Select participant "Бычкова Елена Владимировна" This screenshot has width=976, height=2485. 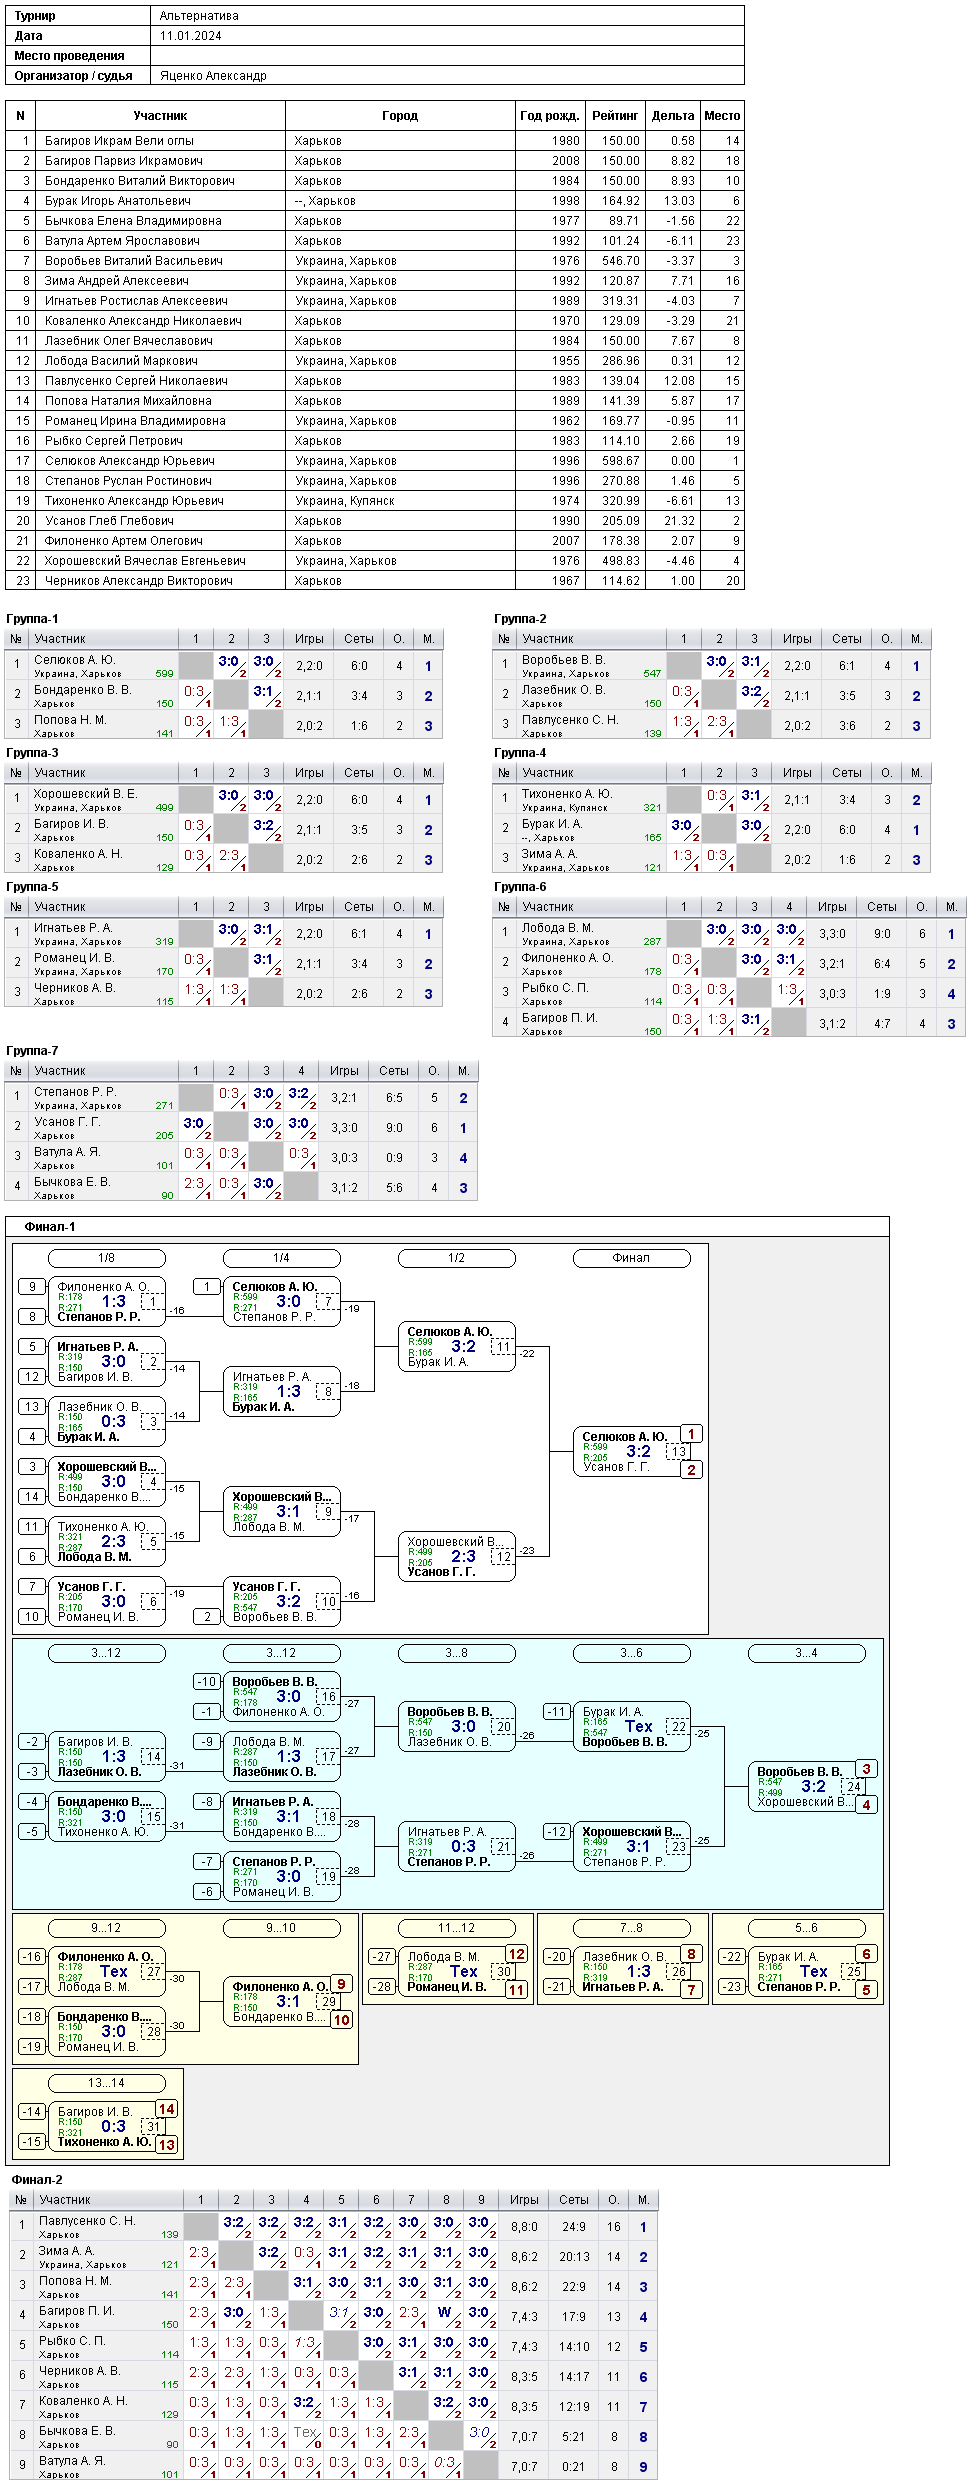click(133, 221)
